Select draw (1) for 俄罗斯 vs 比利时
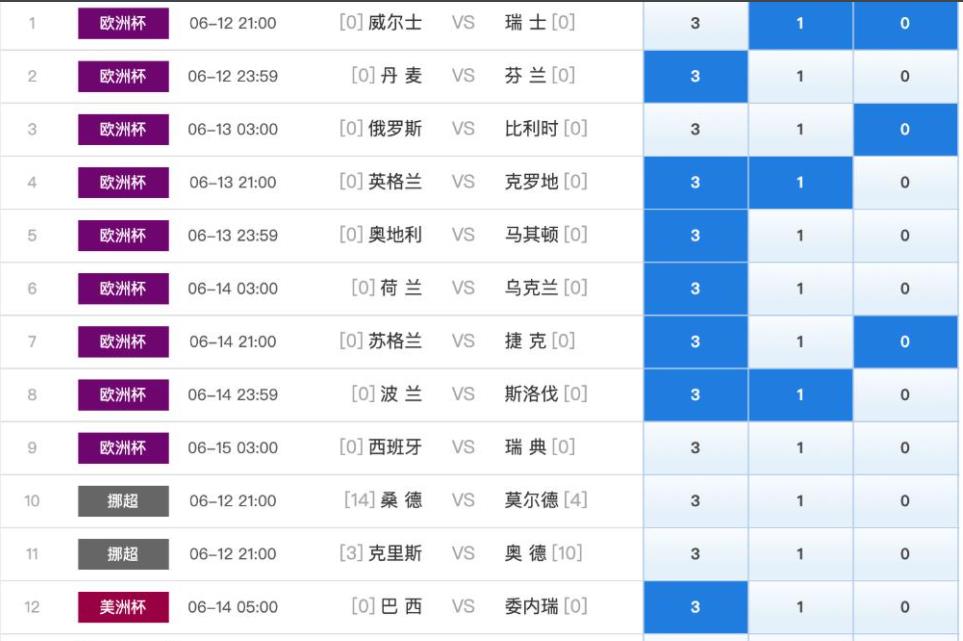Viewport: 963px width, 641px height. pyautogui.click(x=800, y=129)
